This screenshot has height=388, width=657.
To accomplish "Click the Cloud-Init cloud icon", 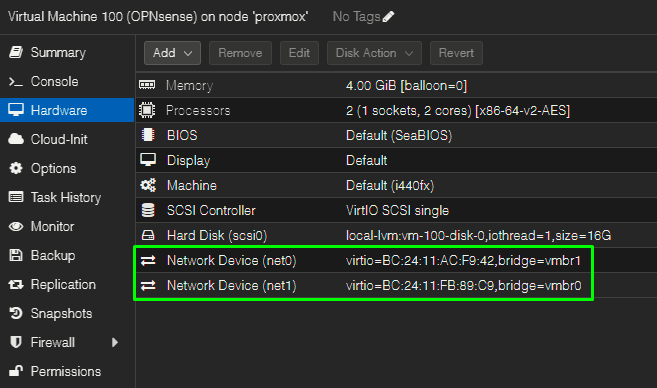I will (x=16, y=139).
